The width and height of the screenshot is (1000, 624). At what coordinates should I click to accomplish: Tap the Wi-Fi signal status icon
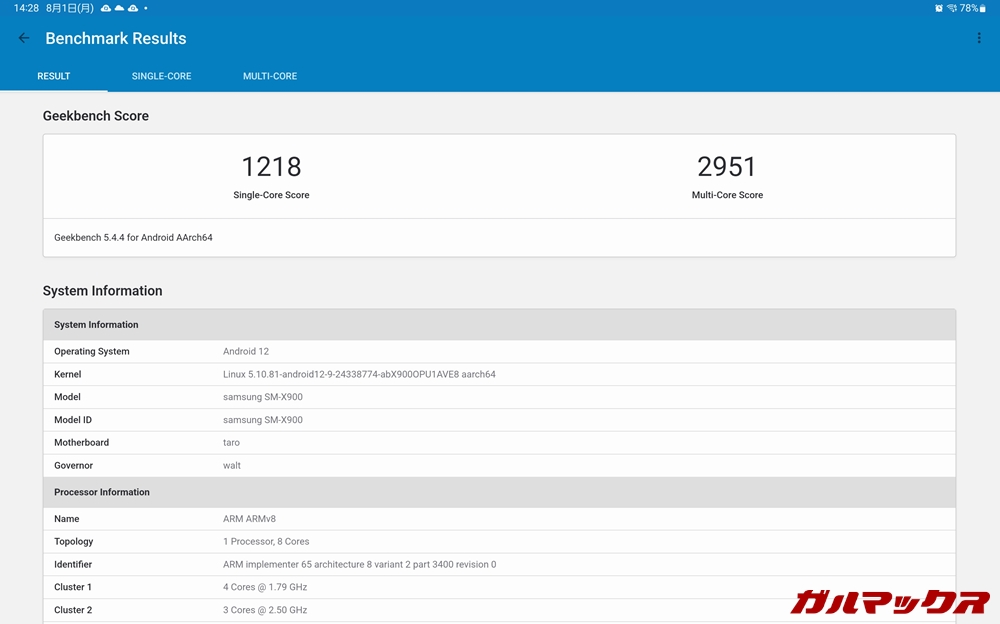pos(951,8)
